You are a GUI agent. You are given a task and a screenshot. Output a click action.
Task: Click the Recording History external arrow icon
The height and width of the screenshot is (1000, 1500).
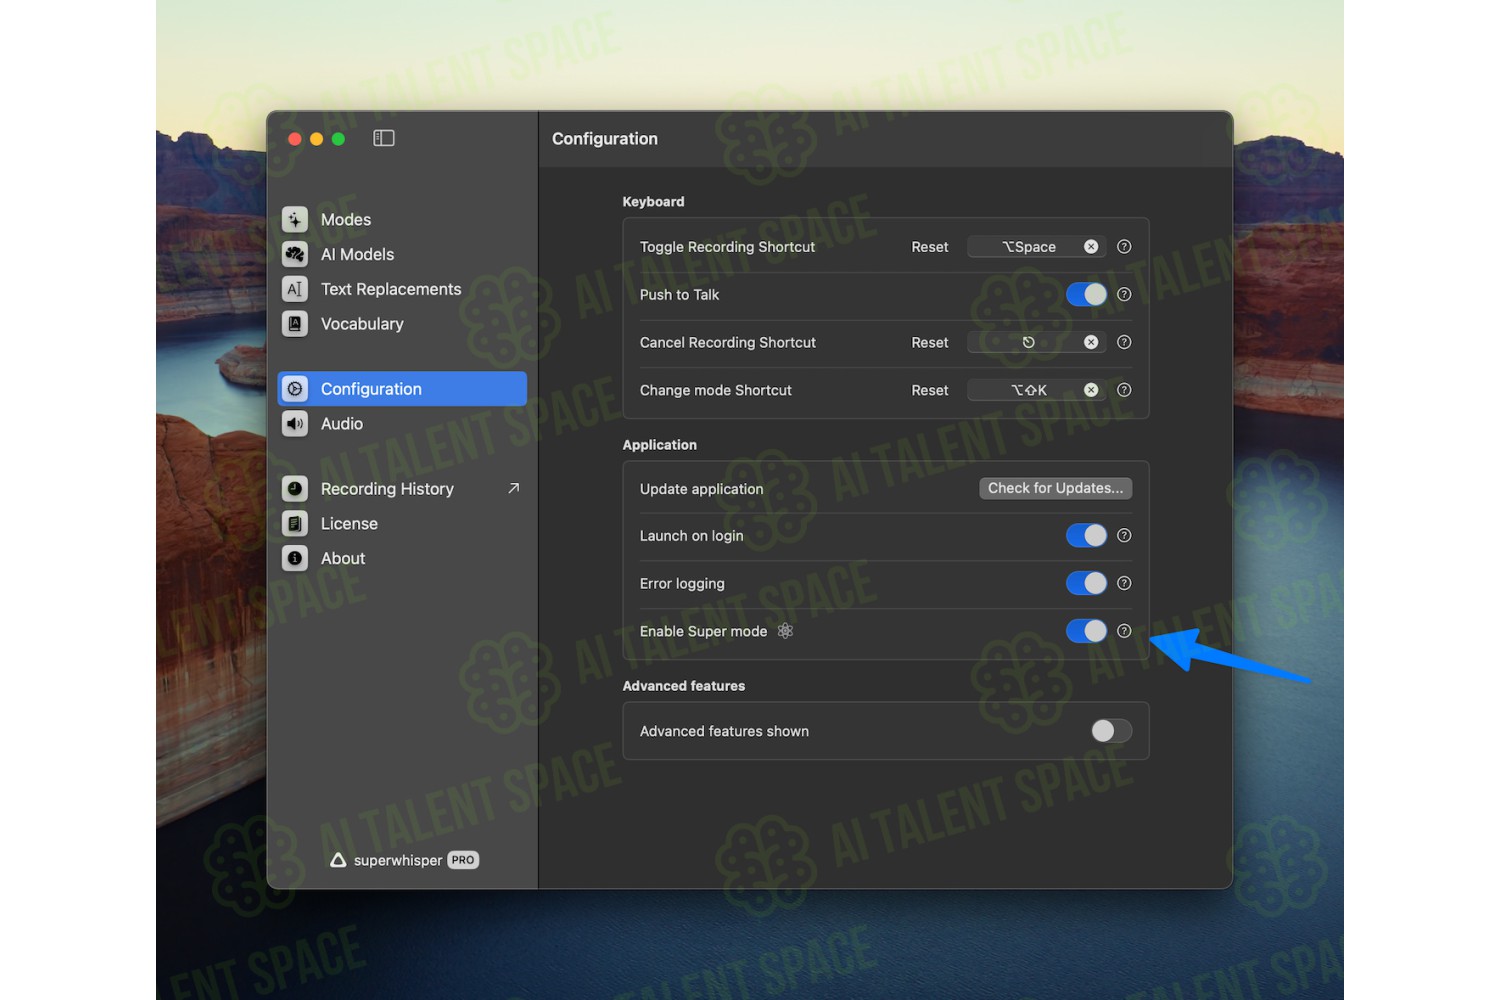coord(514,488)
